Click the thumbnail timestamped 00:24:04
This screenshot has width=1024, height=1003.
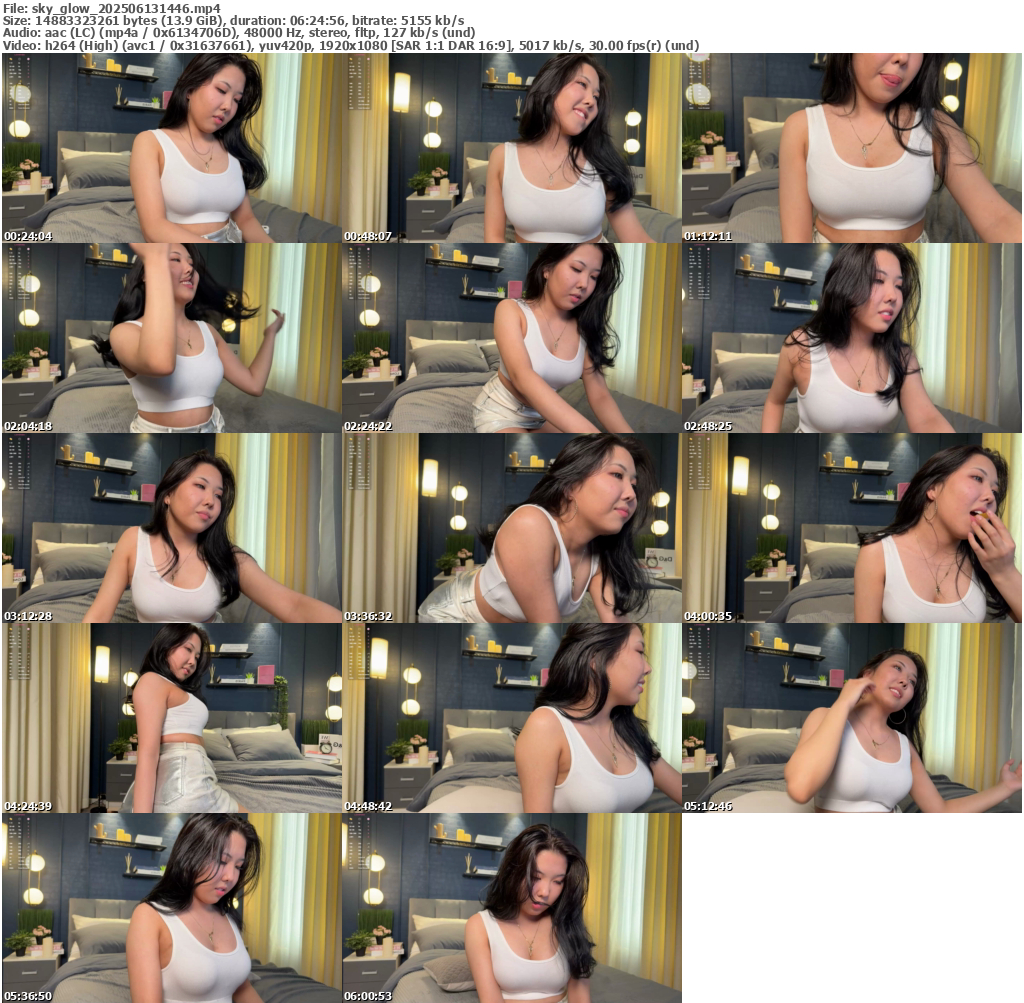pyautogui.click(x=172, y=148)
